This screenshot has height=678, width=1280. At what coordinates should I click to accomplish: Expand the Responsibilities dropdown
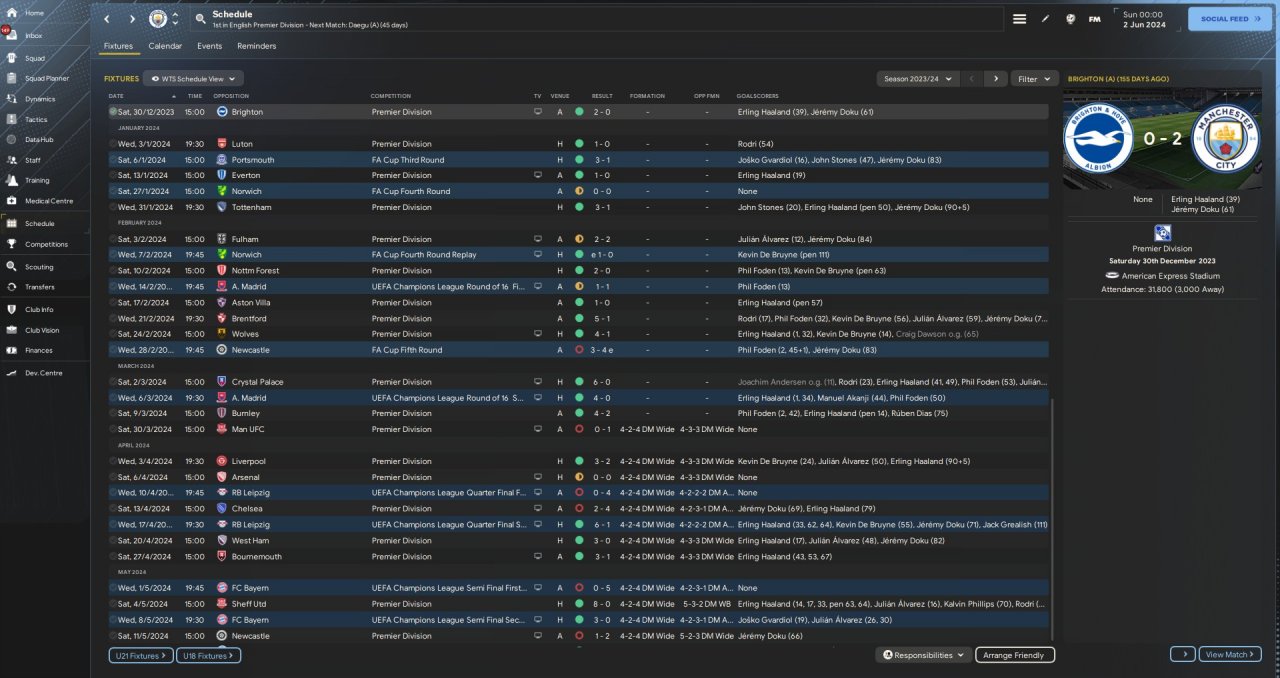923,655
